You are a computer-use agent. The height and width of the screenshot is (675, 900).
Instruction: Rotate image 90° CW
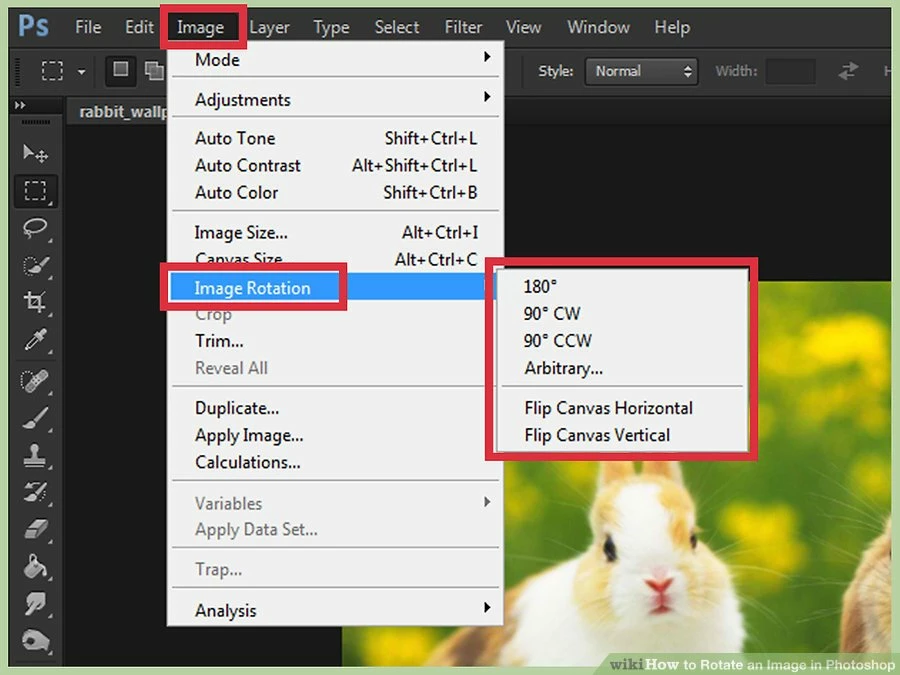623,313
